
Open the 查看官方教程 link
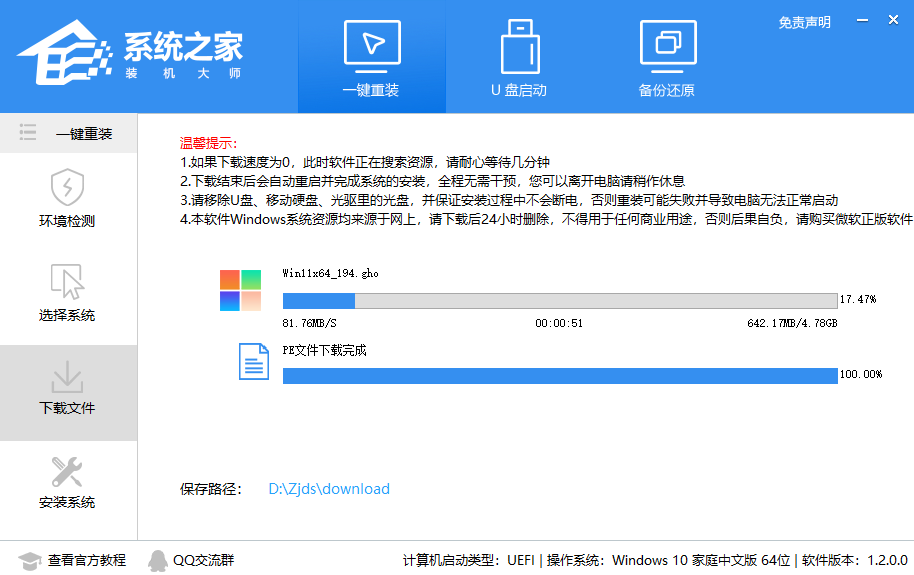(86, 560)
